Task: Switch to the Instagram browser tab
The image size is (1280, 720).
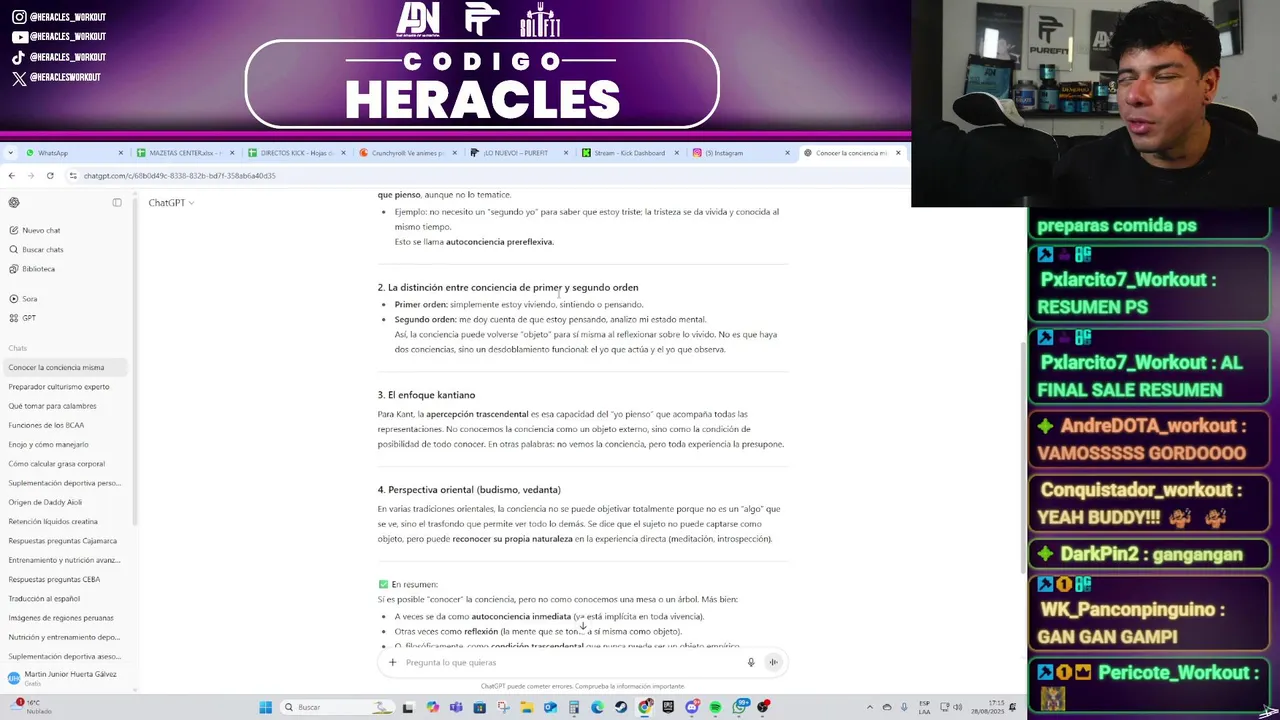Action: point(739,153)
